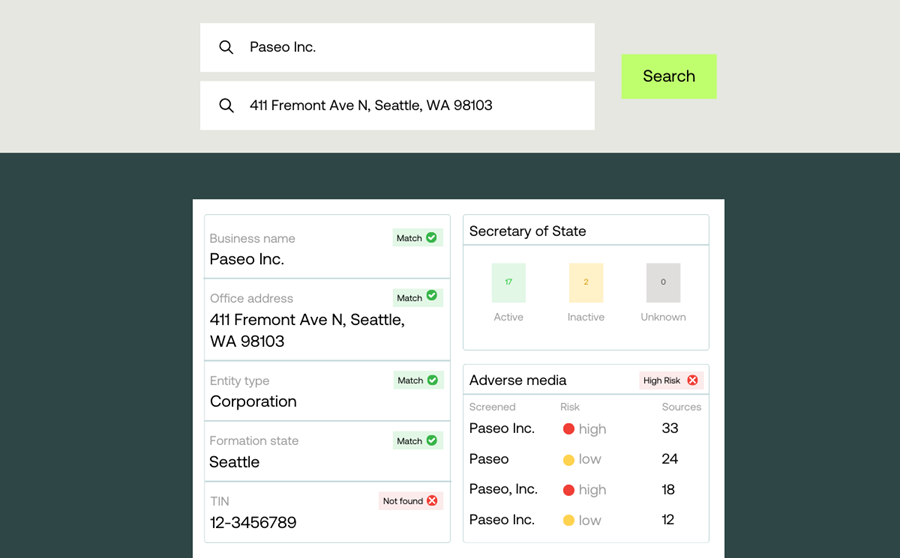Viewport: 900px width, 558px height.
Task: Click the low risk label in the 24 sources row
Action: [590, 459]
